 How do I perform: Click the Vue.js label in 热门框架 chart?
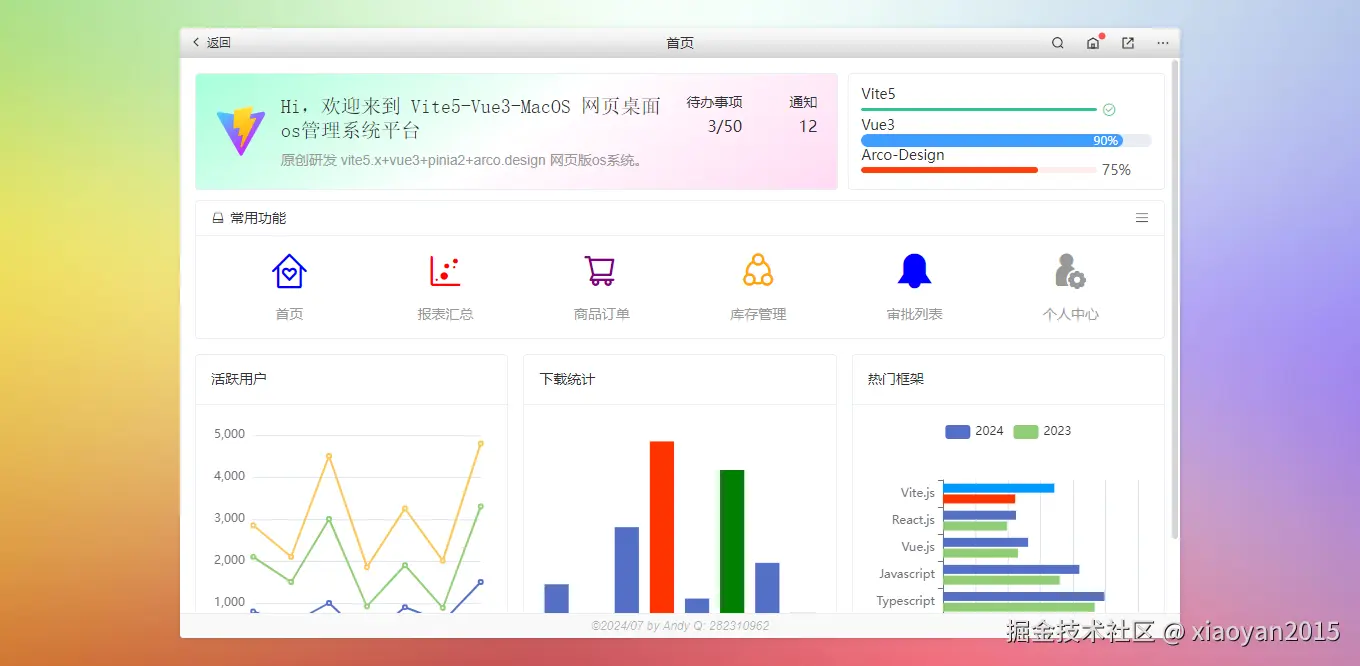918,547
